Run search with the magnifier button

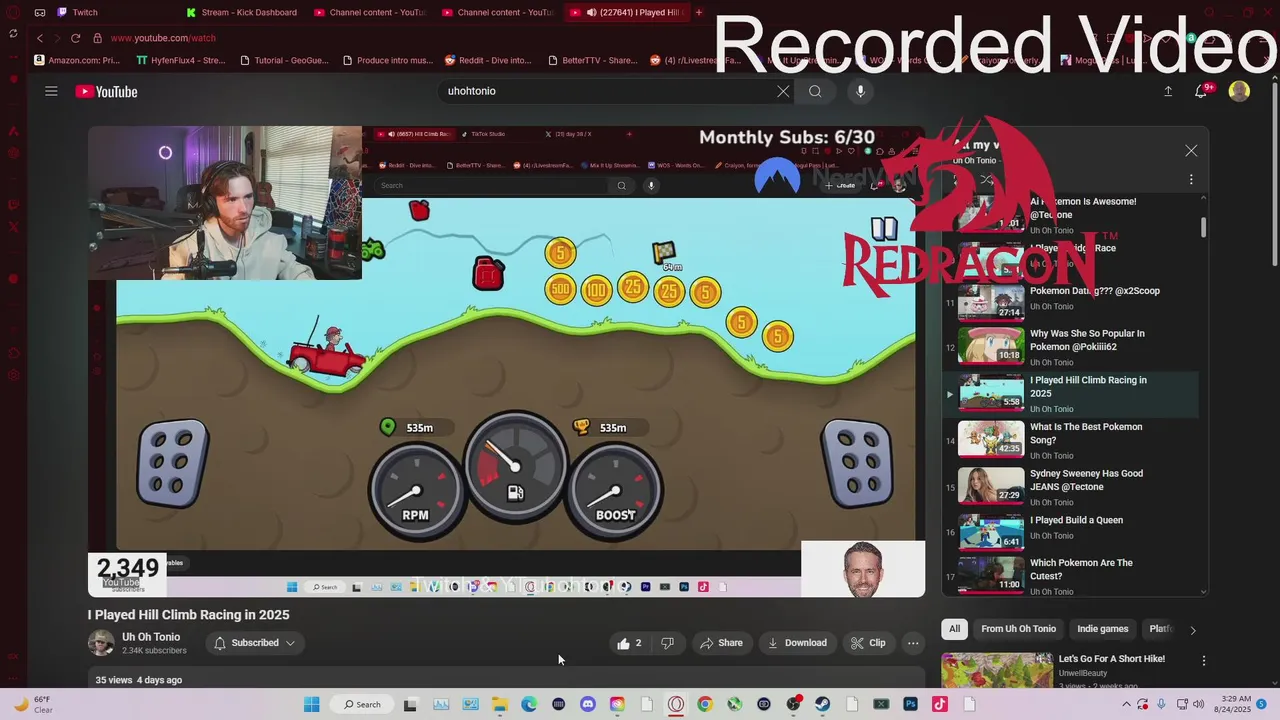pyautogui.click(x=815, y=91)
